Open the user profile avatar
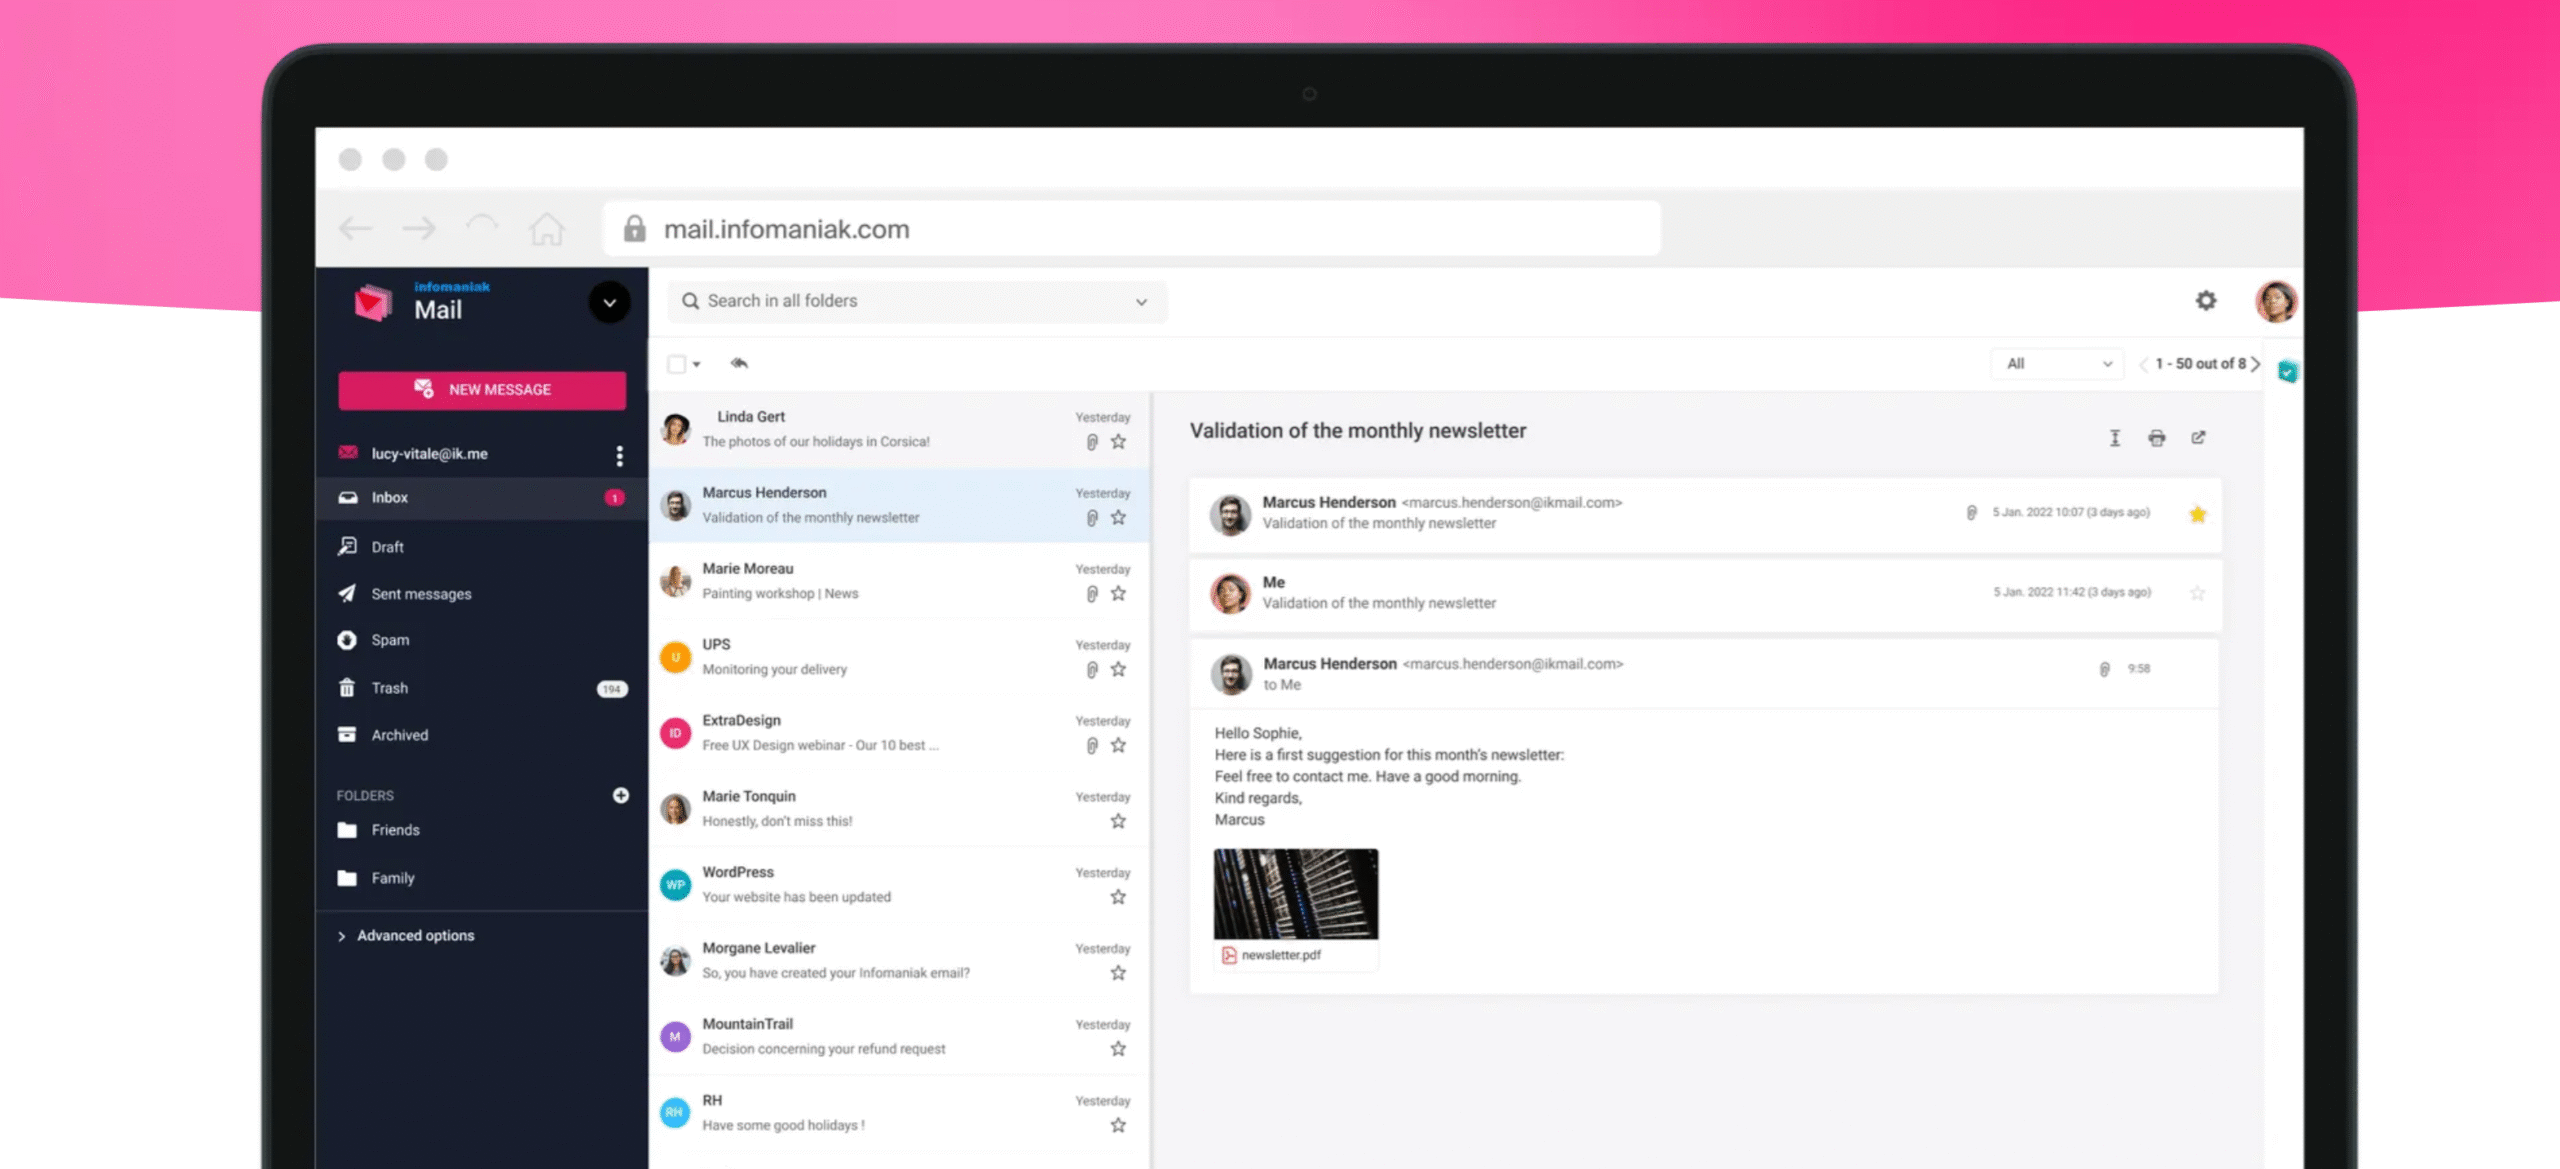2560x1169 pixels. pos(2275,301)
